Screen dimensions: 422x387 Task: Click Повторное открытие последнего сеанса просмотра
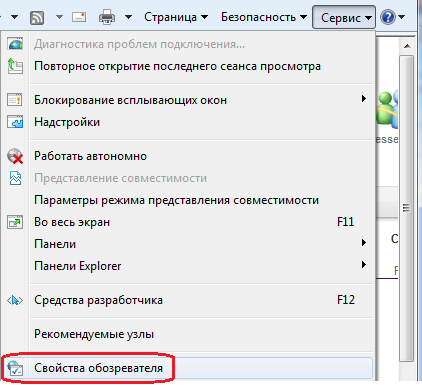pos(202,66)
